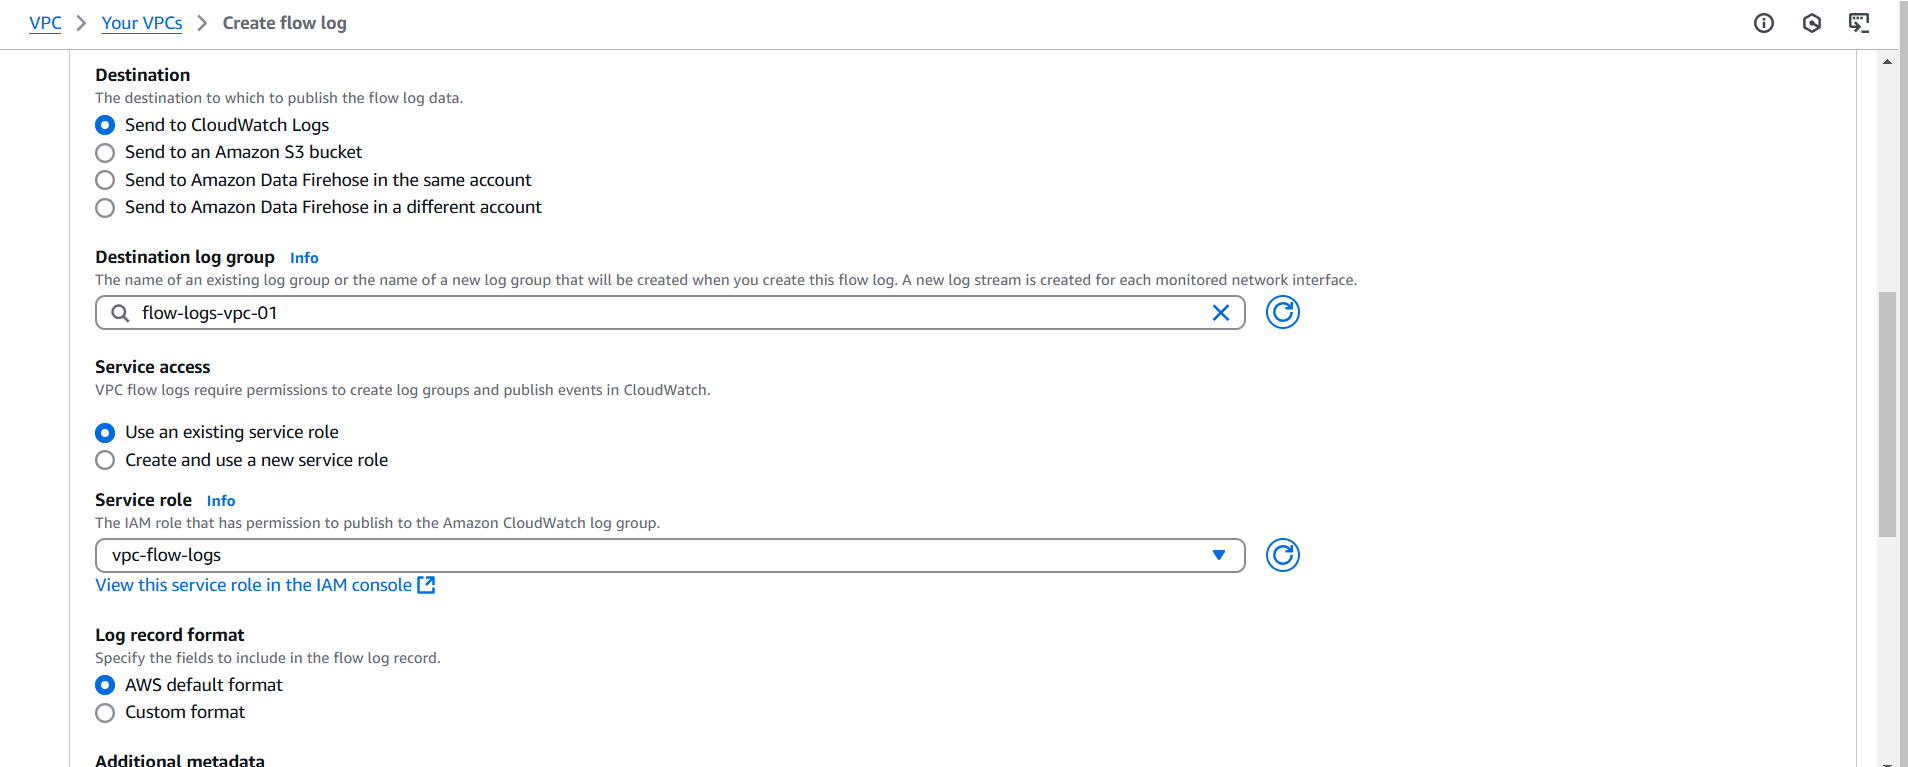Open the hexagon settings icon in header
This screenshot has height=767, width=1908.
point(1812,23)
